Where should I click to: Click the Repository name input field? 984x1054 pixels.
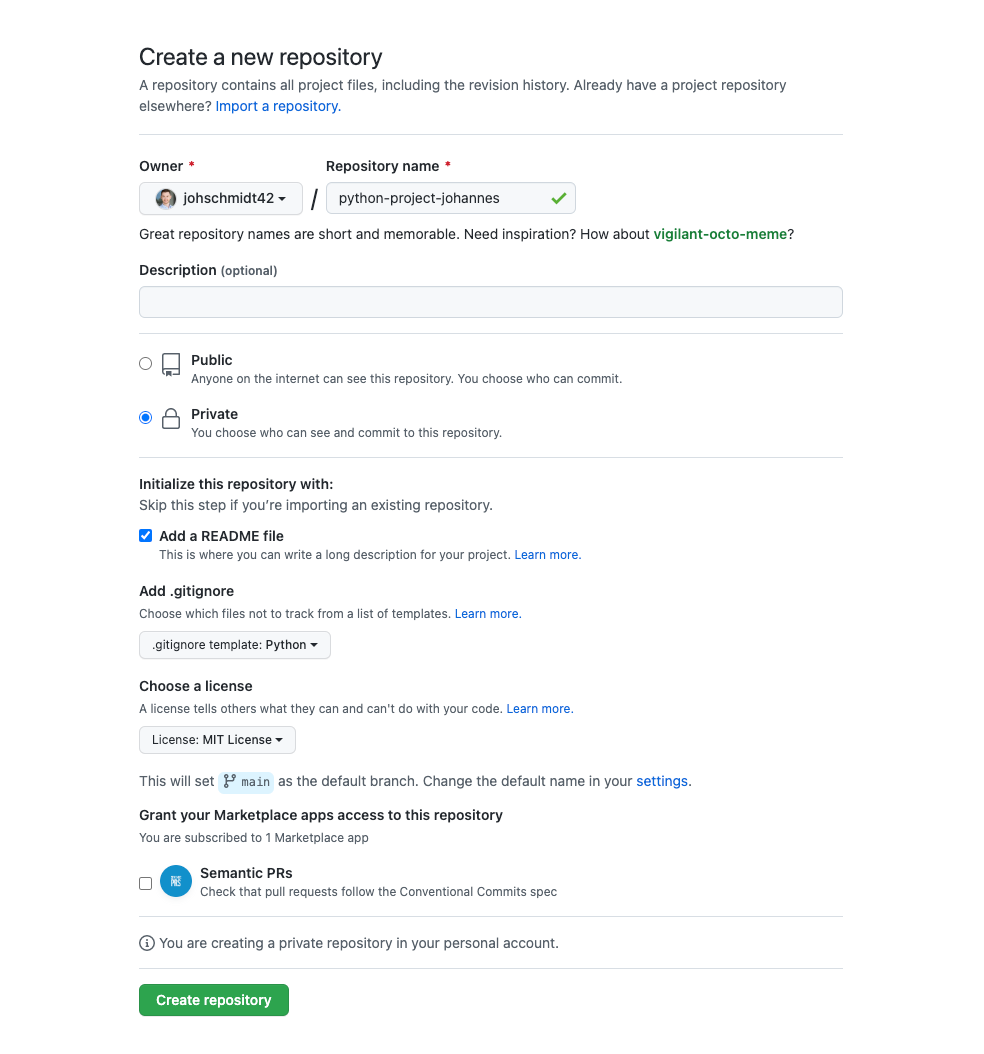click(440, 199)
